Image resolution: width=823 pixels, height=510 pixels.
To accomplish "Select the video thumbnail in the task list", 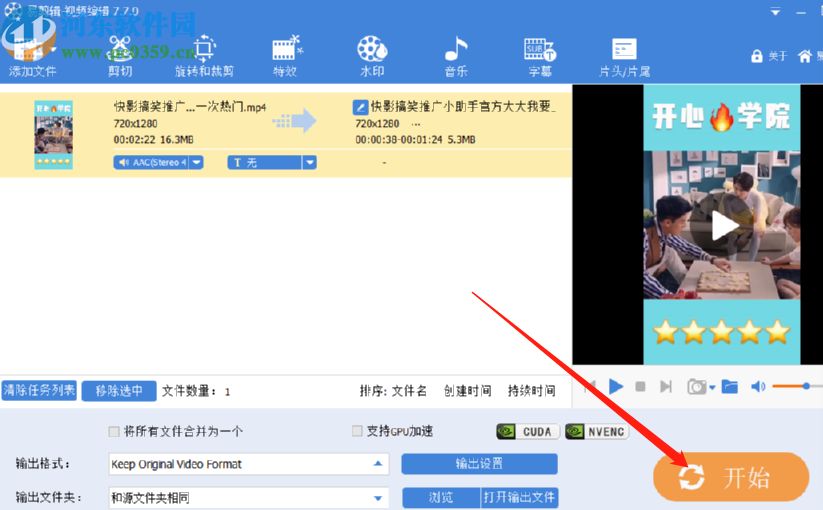I will click(54, 135).
